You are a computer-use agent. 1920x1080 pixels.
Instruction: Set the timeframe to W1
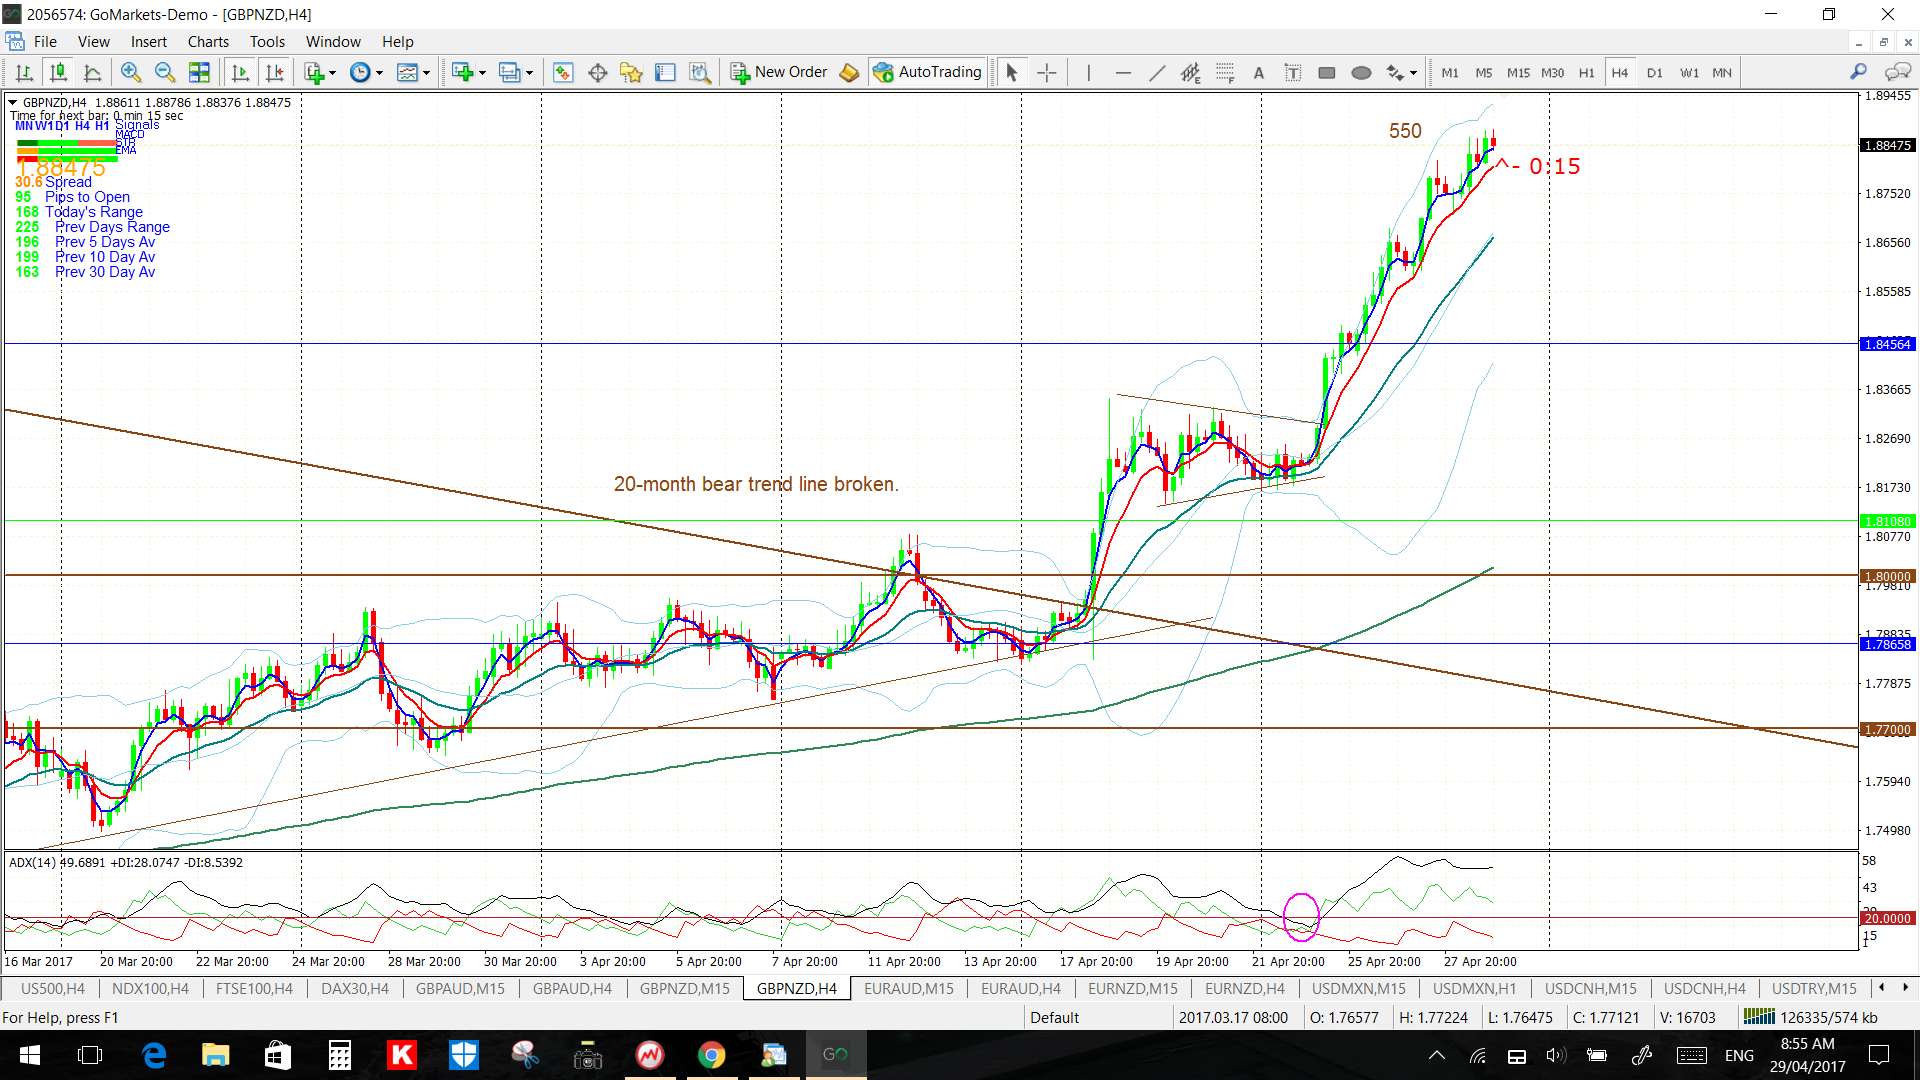[x=1689, y=72]
